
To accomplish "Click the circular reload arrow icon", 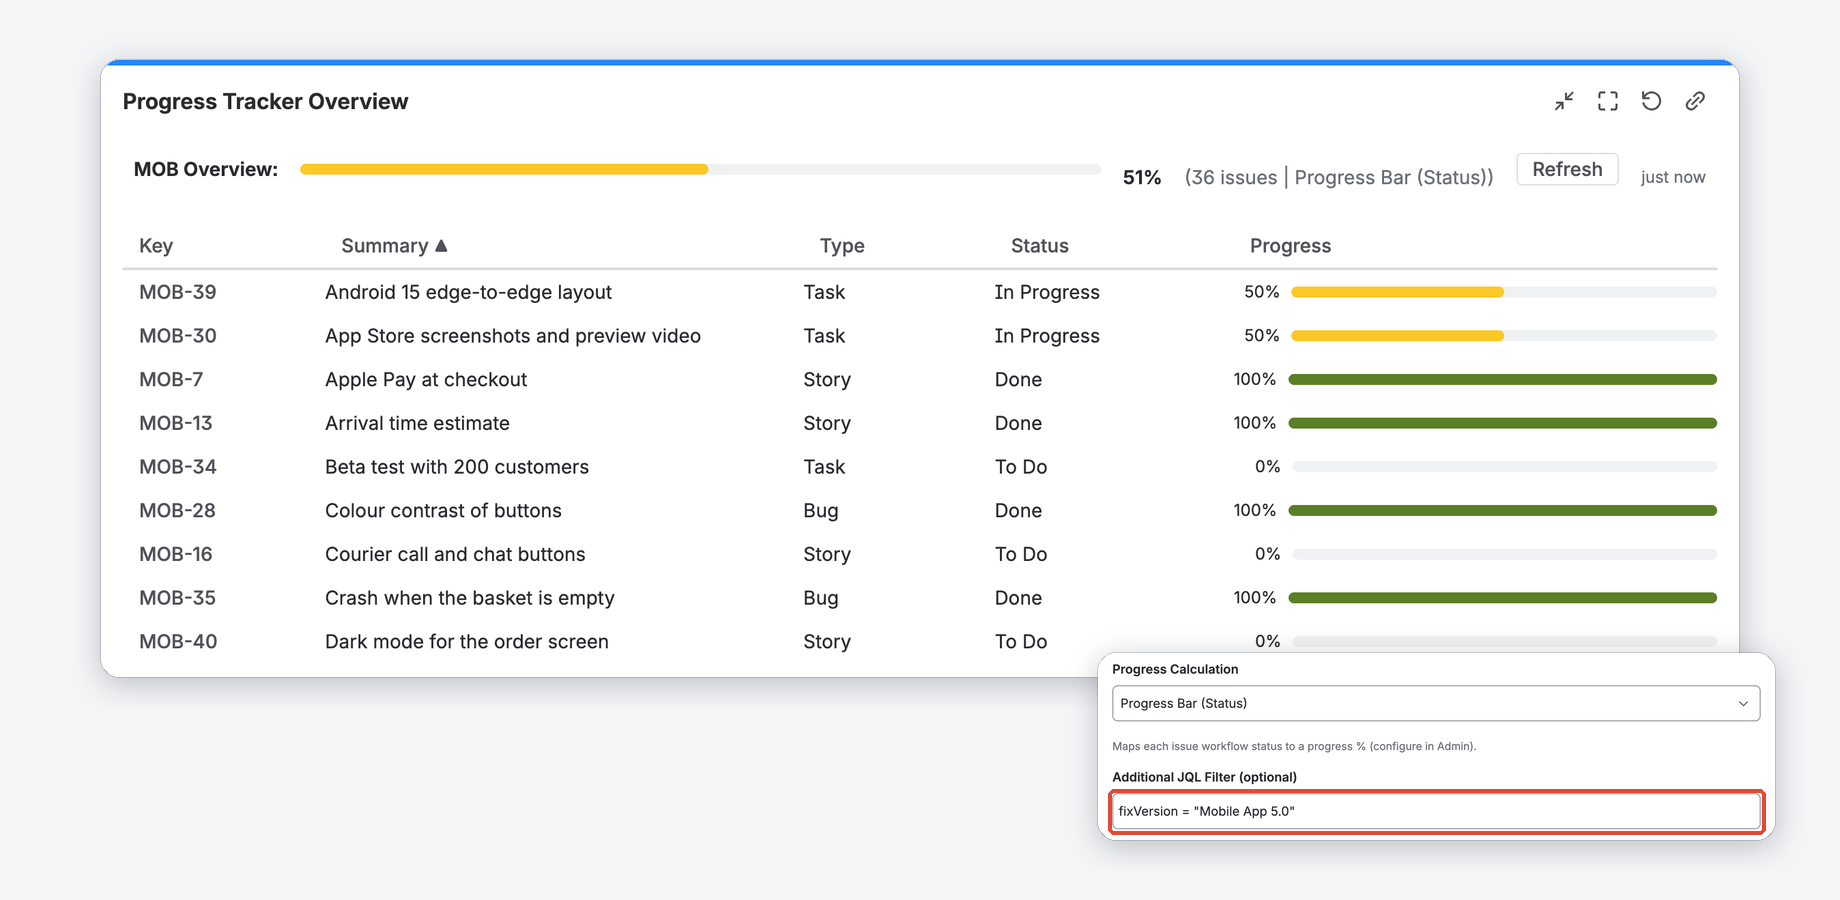I will pyautogui.click(x=1651, y=101).
